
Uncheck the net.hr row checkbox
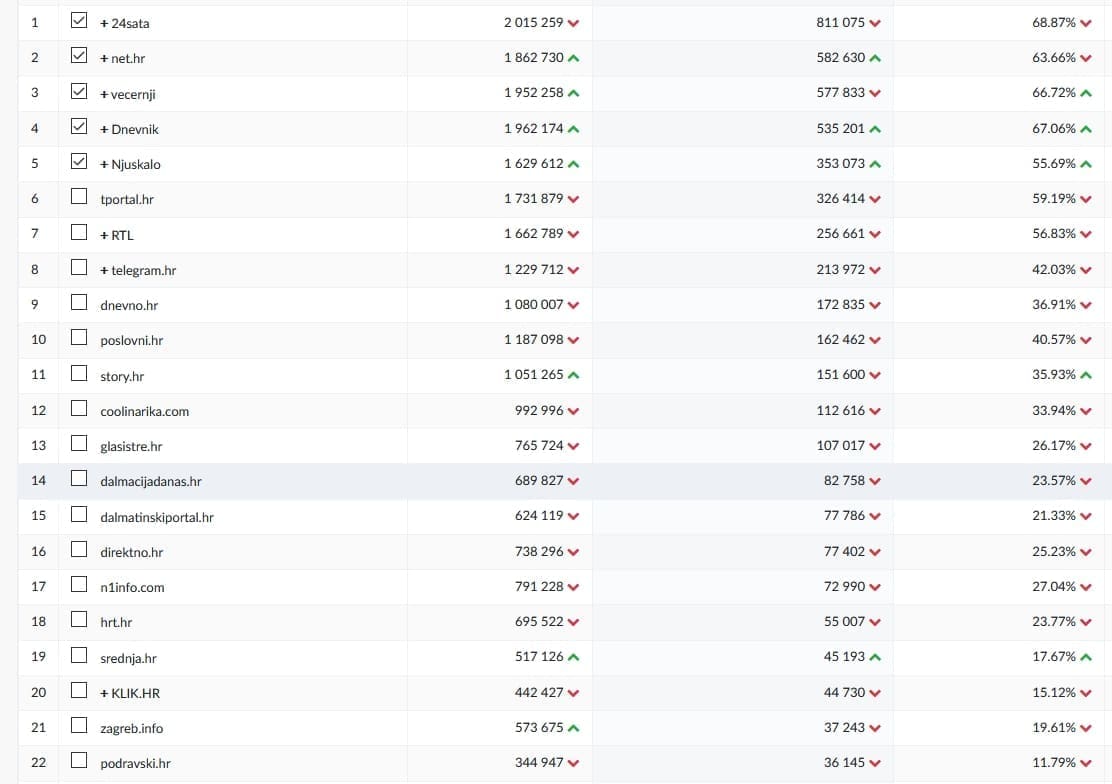pyautogui.click(x=79, y=57)
